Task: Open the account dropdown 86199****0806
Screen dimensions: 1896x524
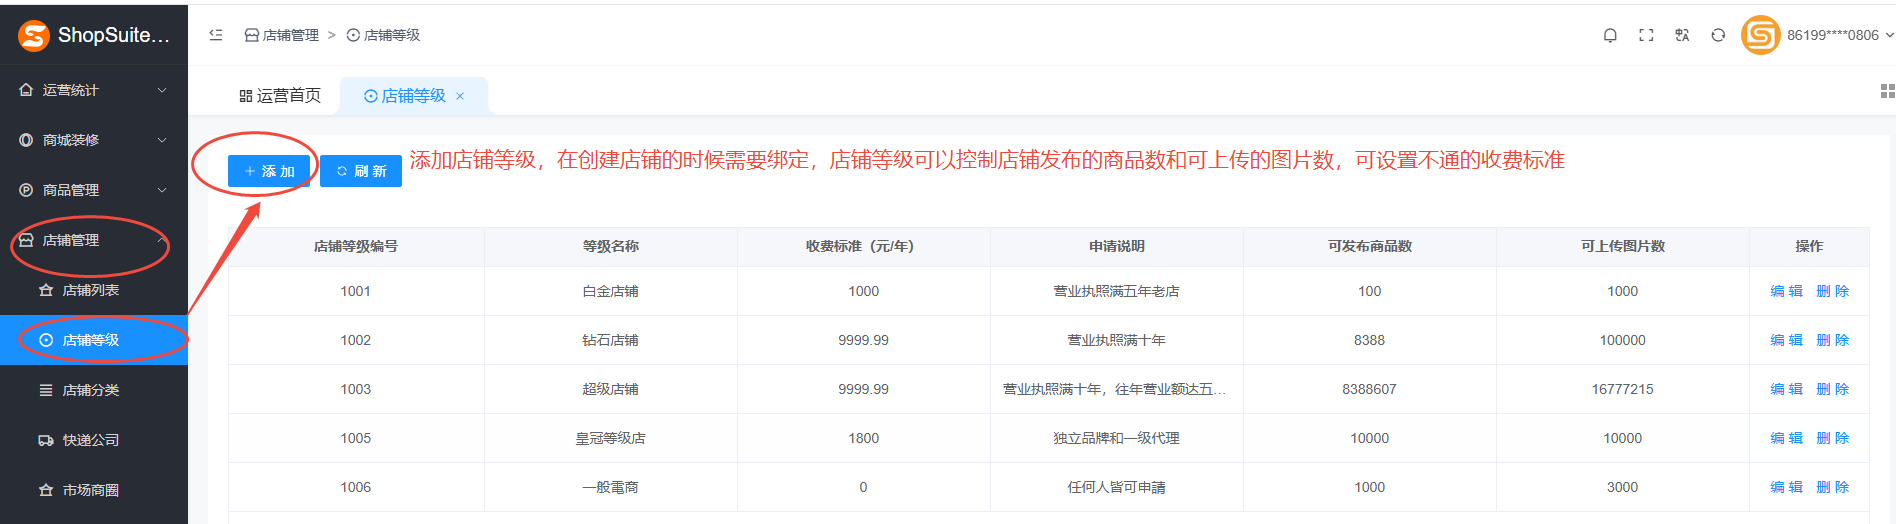Action: click(x=1839, y=35)
